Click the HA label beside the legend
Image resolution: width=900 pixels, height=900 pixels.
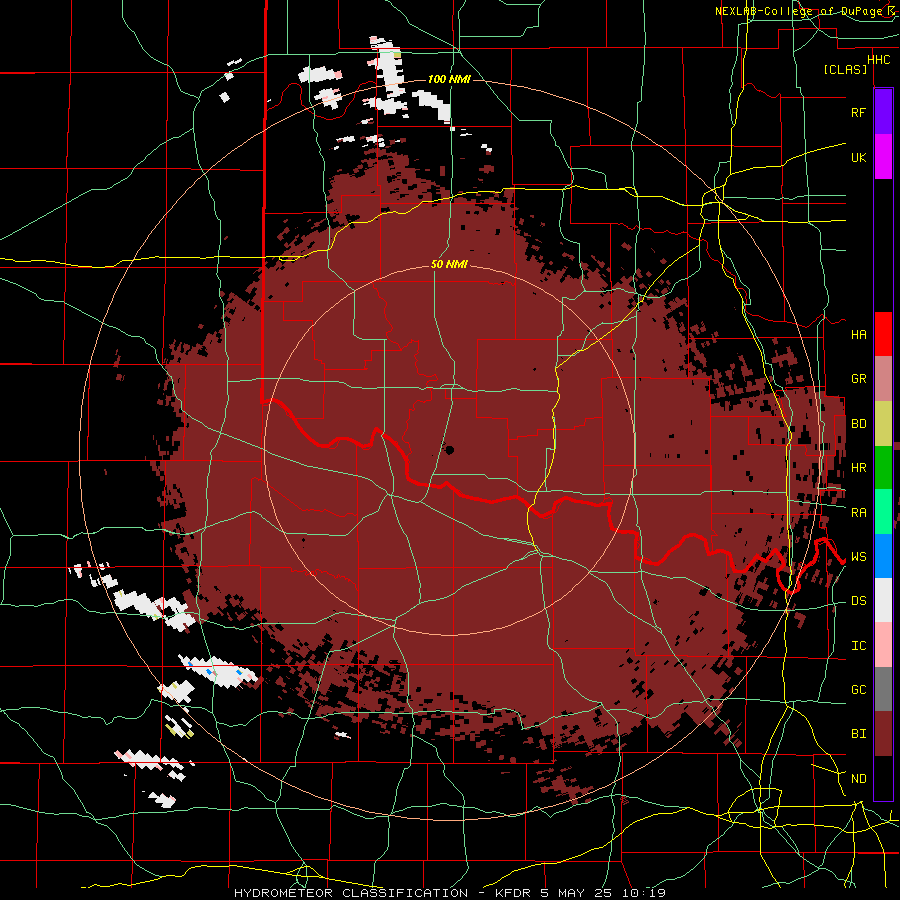858,334
